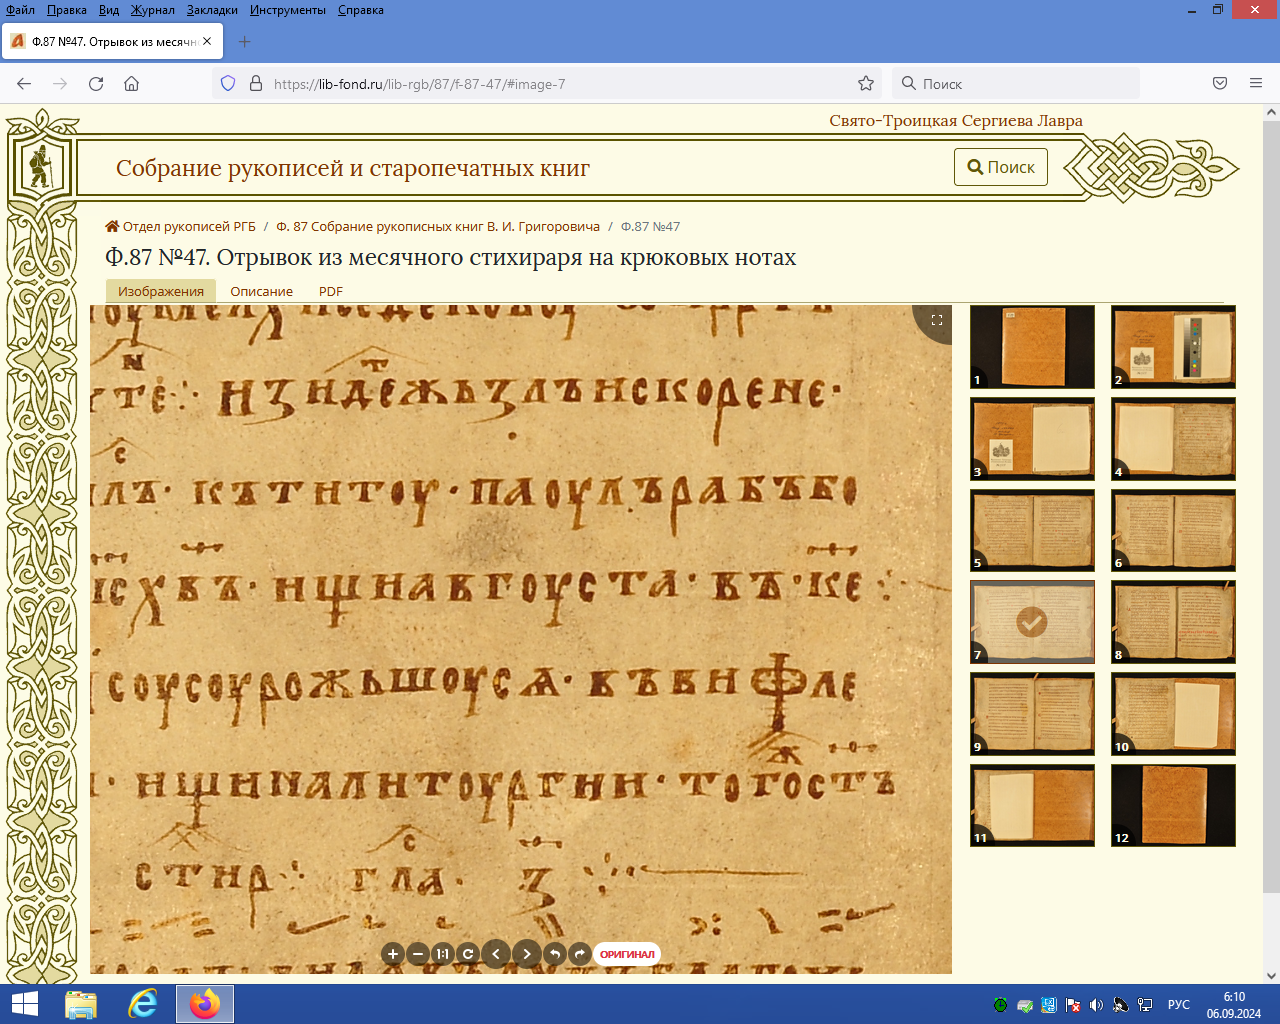Open File Explorer from taskbar
The height and width of the screenshot is (1024, 1280).
point(81,1004)
